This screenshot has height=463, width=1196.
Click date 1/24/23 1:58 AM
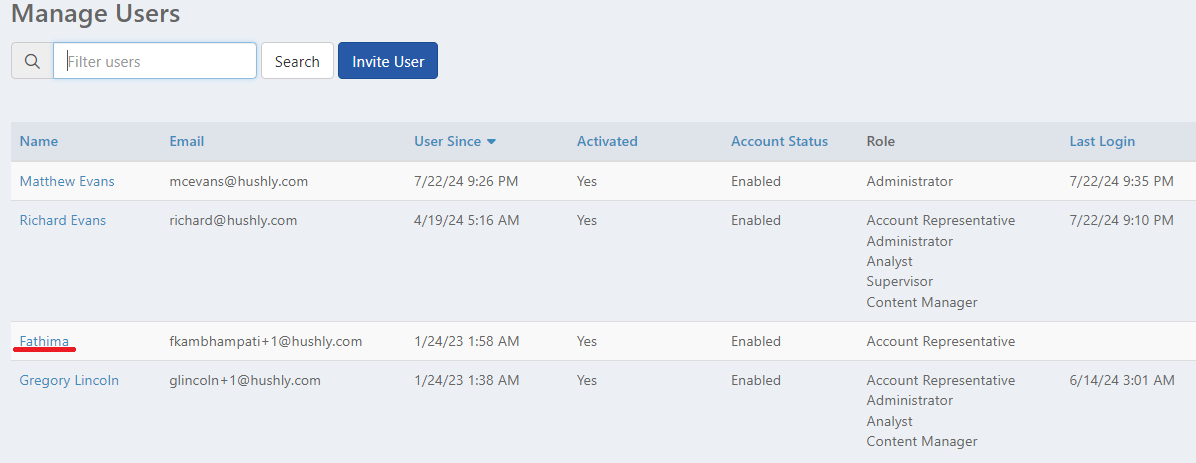467,341
